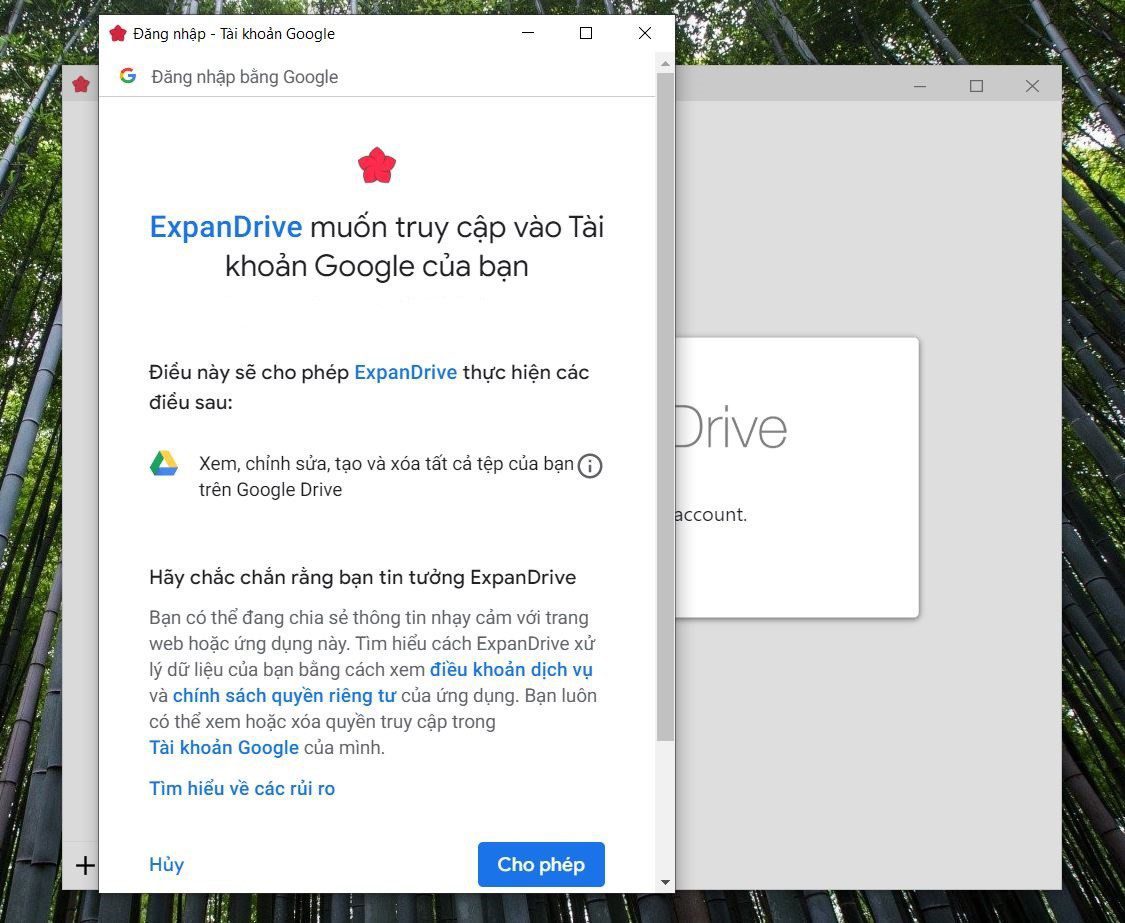The width and height of the screenshot is (1125, 923).
Task: Click the 'Hãy chắc chắn rằng bạn tin tưởng ExpanDrive' heading
Action: click(362, 578)
